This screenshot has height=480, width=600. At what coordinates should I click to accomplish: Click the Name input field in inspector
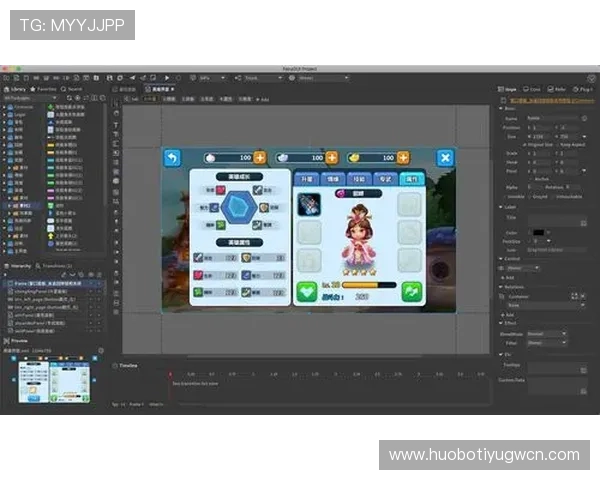[553, 118]
